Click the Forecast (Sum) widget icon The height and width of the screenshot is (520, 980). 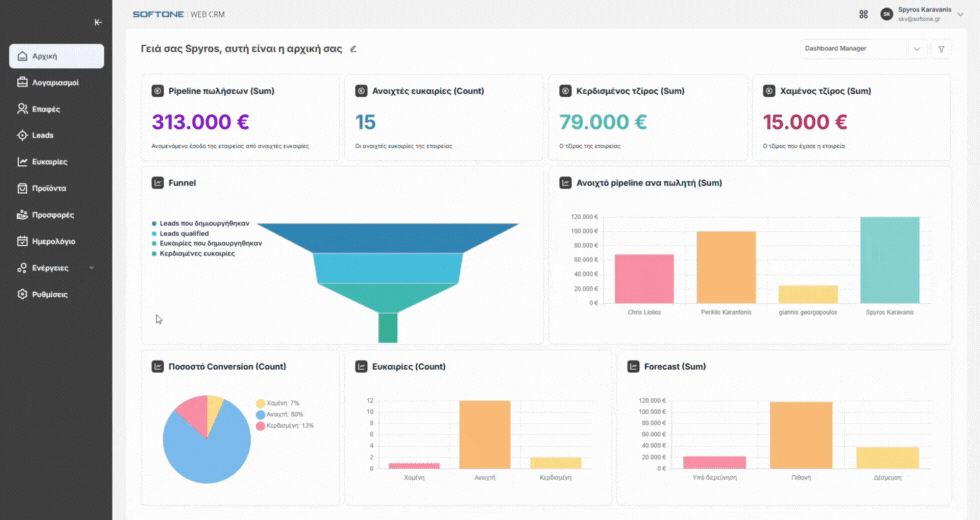(633, 366)
